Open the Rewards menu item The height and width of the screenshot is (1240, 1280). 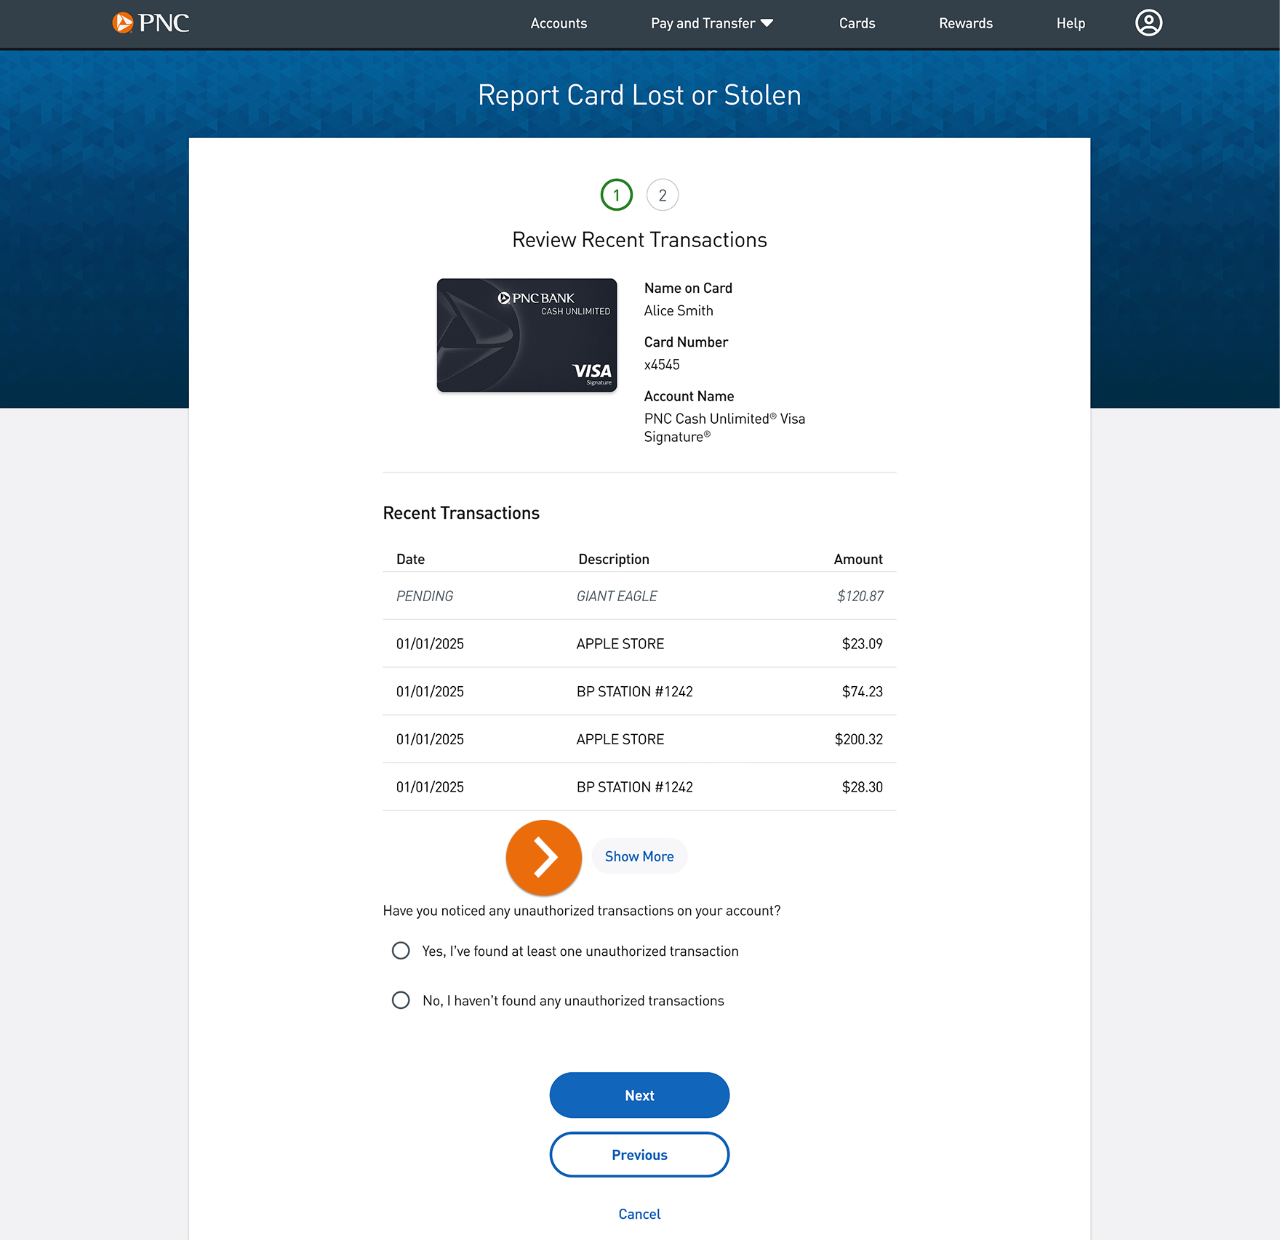click(x=966, y=23)
